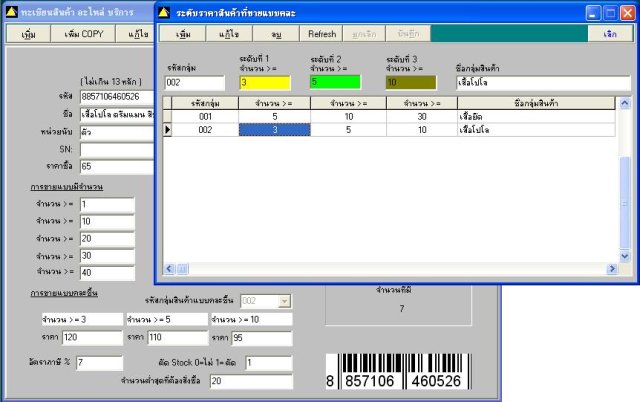
Task: Click the อัตราภาษี % field showing 7
Action: click(x=98, y=362)
